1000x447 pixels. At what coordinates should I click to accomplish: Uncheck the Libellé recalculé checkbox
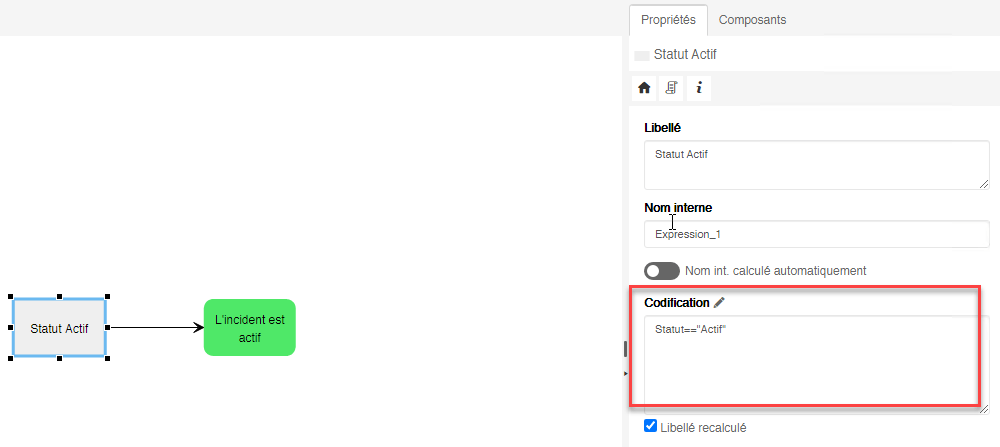coord(651,426)
